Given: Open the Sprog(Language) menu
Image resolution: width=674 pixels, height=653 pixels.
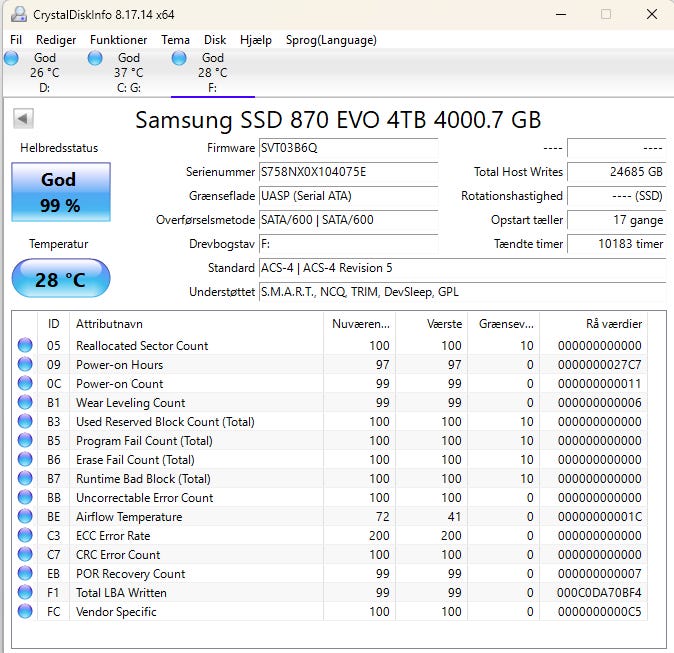Looking at the screenshot, I should click(x=331, y=40).
